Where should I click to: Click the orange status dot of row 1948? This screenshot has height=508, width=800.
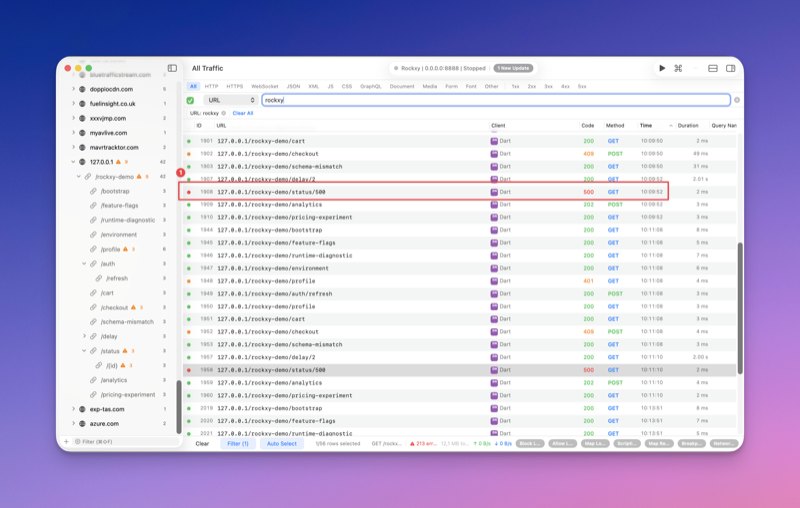pos(189,281)
